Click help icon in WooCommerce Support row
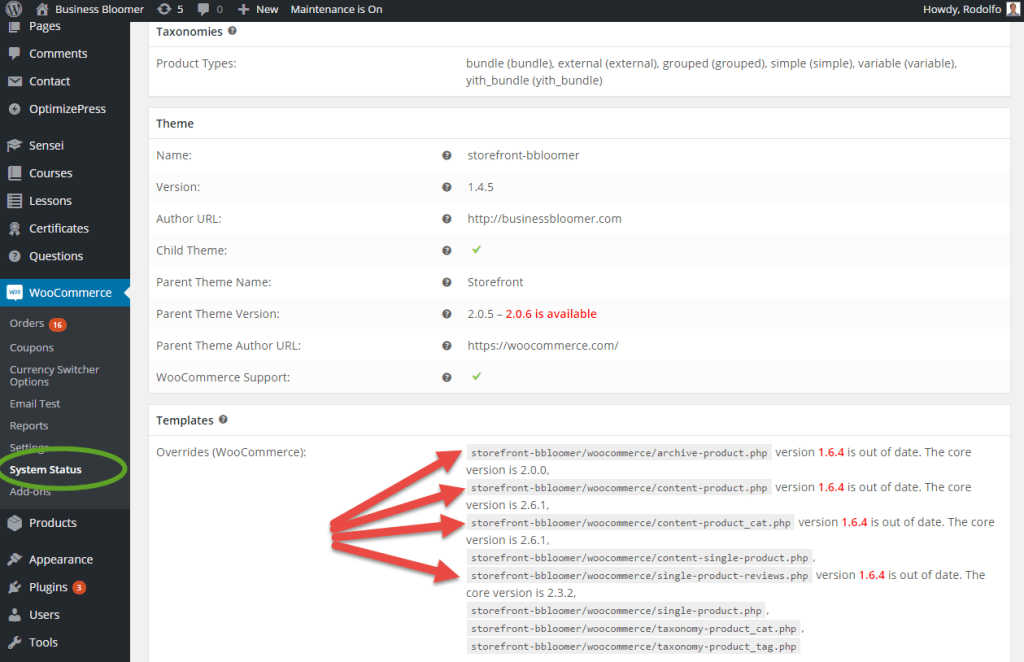 coord(447,377)
